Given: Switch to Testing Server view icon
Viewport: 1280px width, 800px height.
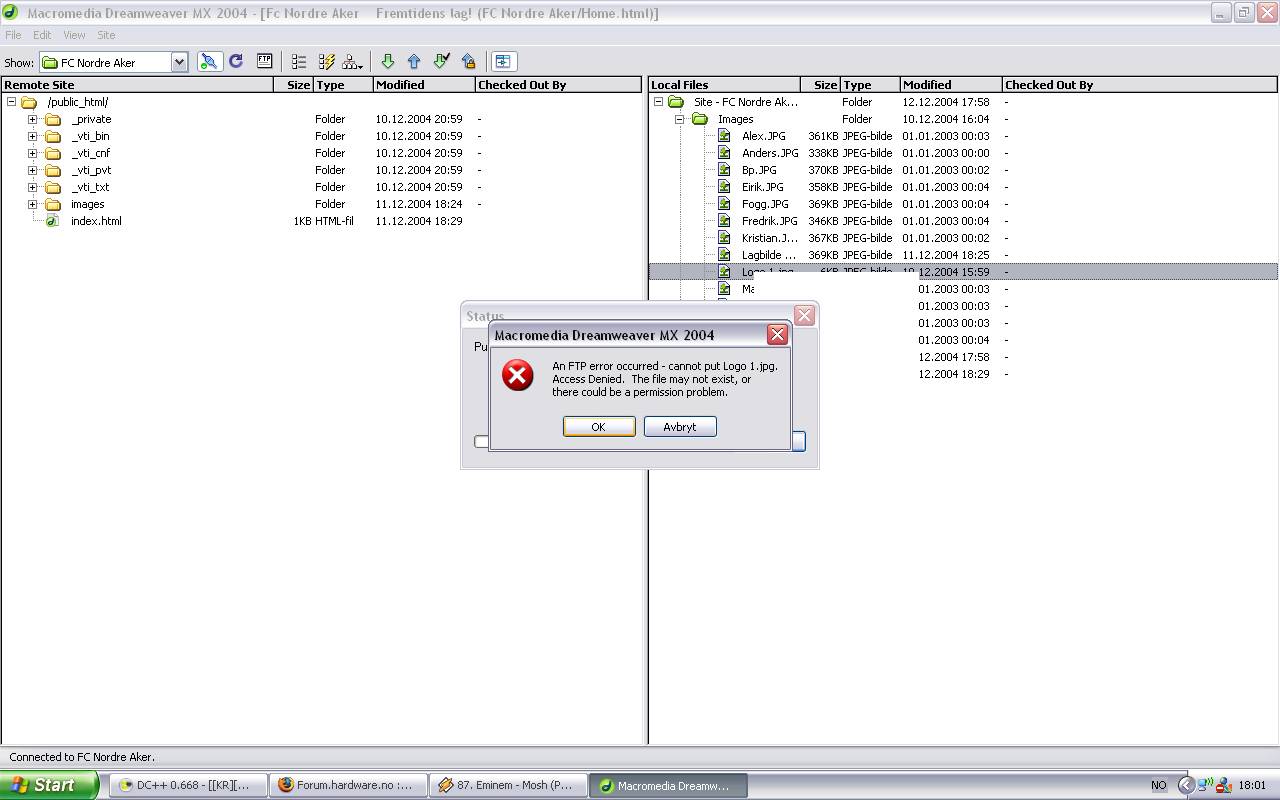Looking at the screenshot, I should click(326, 62).
